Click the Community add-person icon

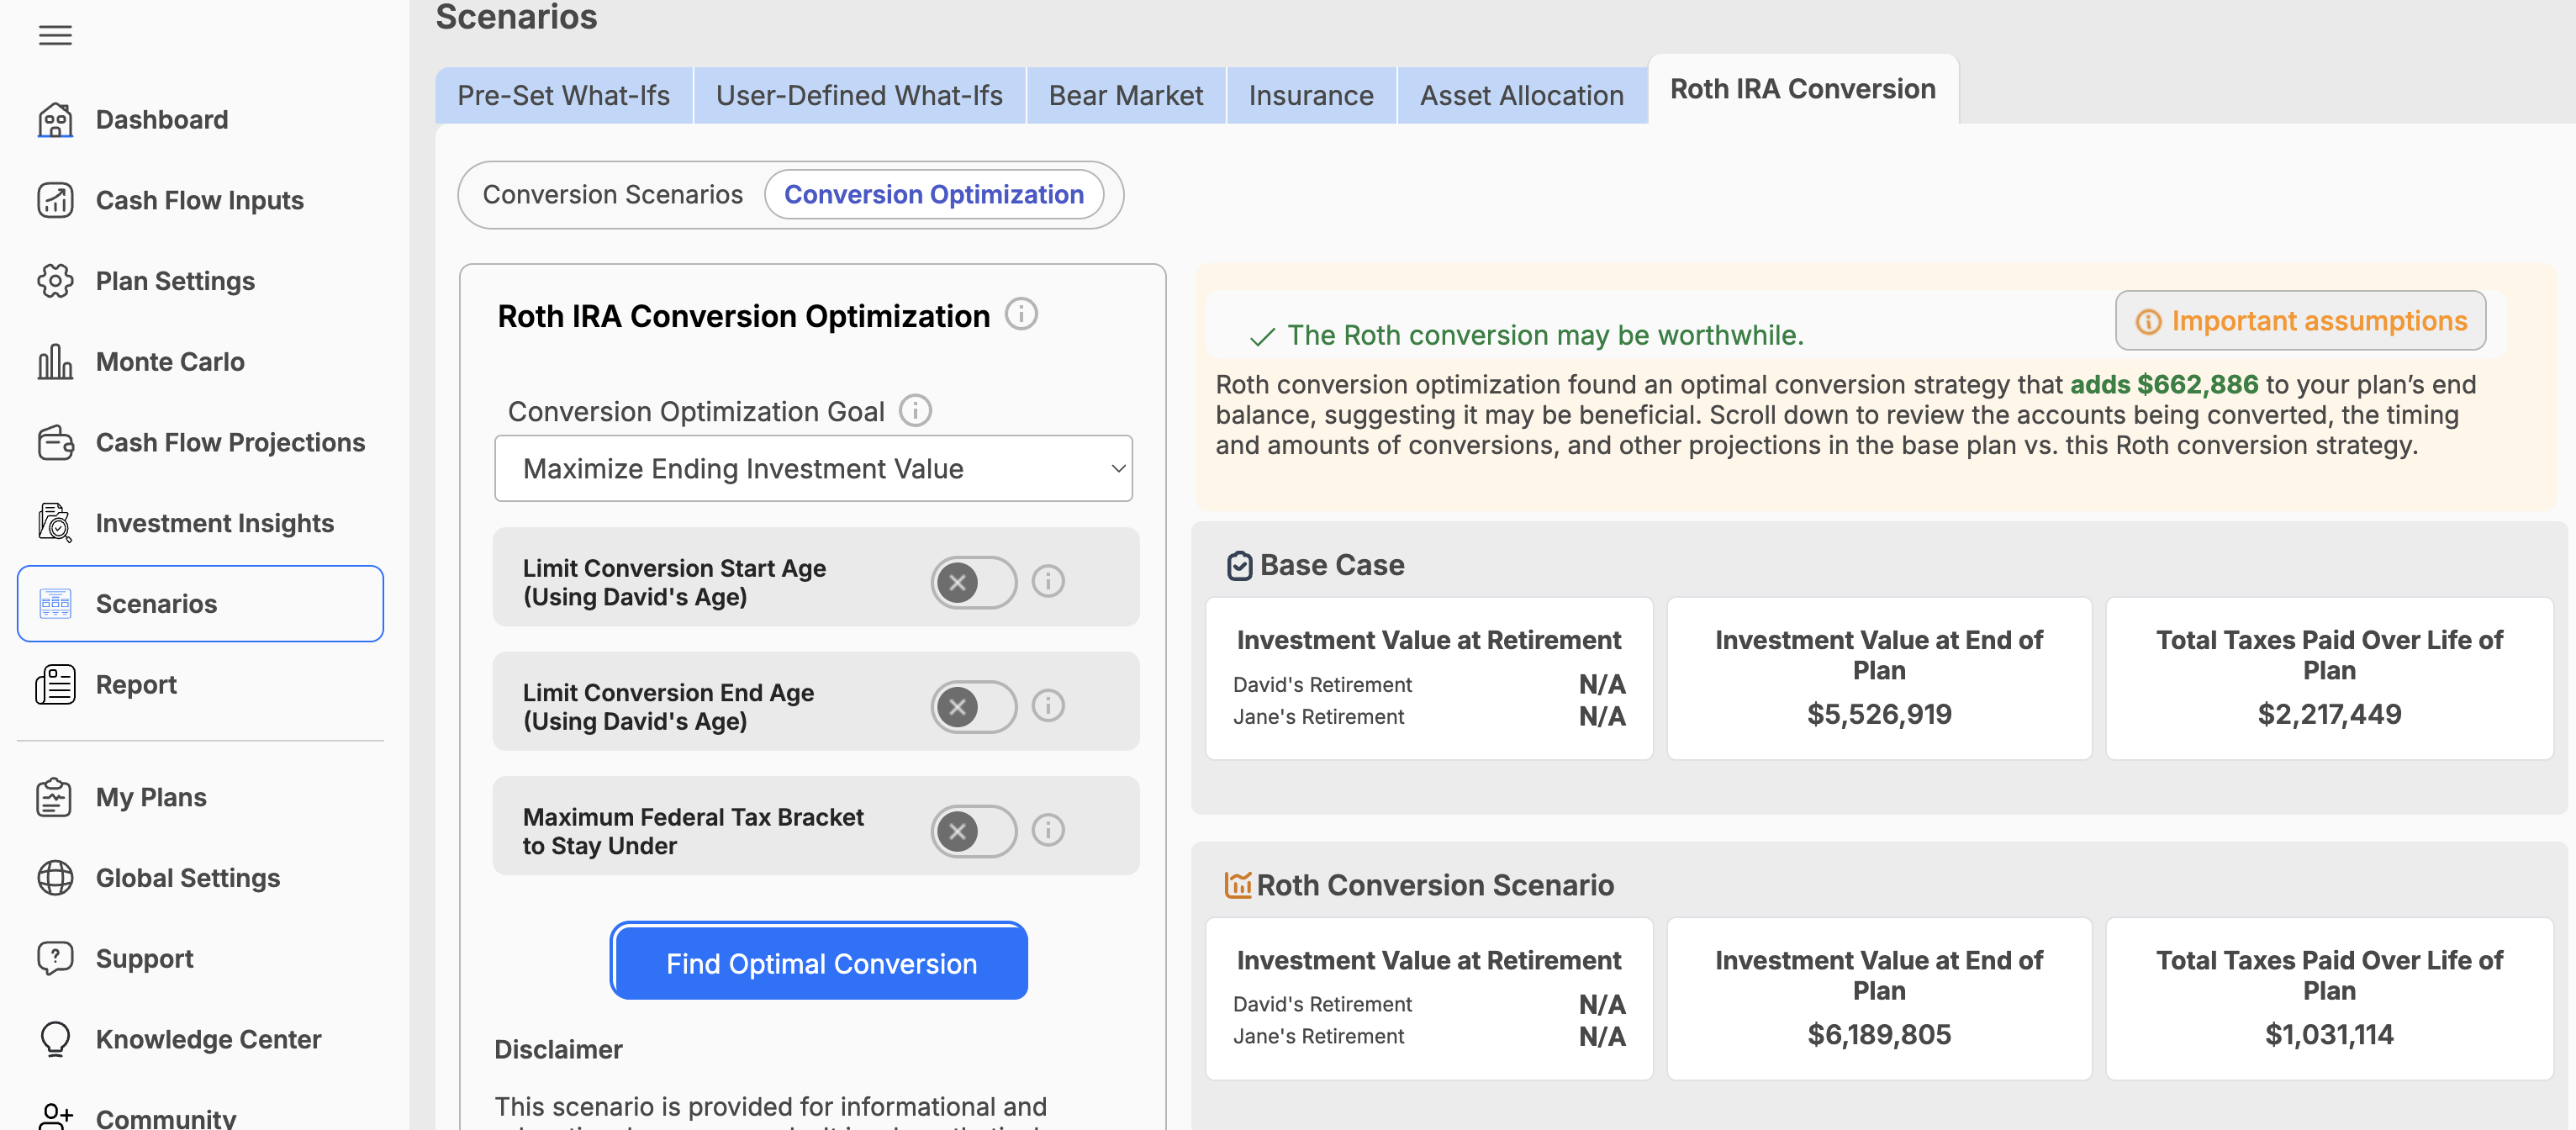pos(55,1116)
